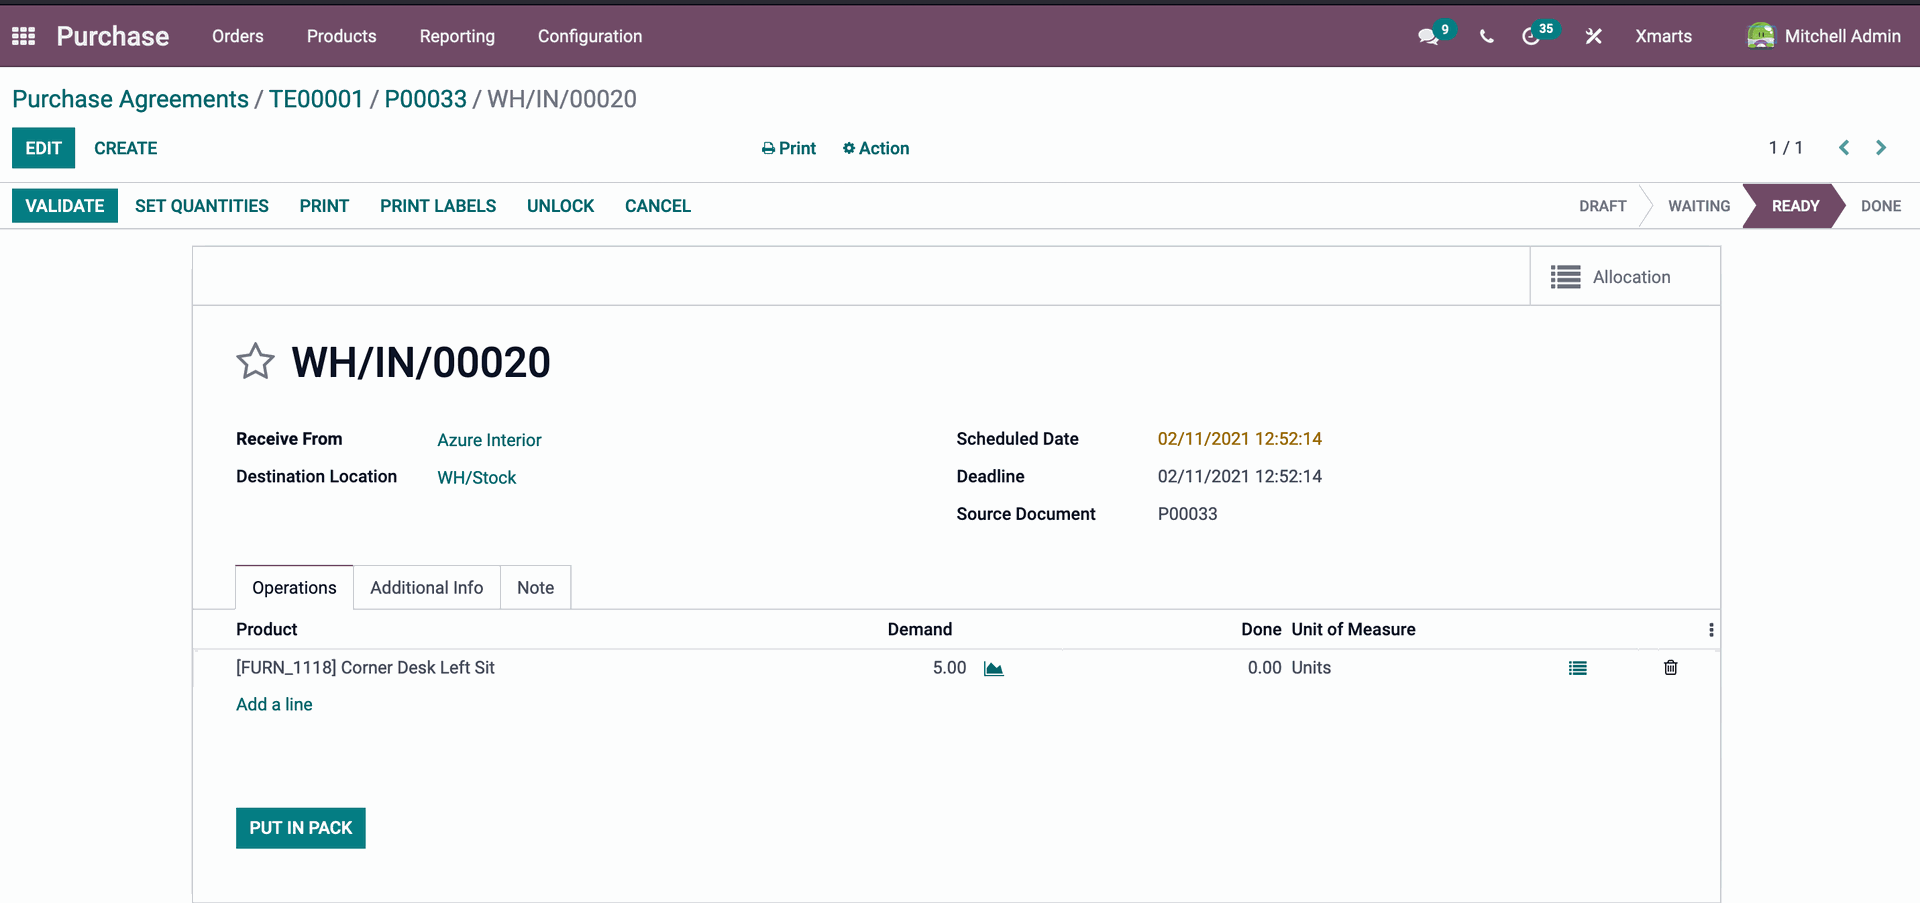Screen dimensions: 1920x903
Task: Click the CREATE button
Action: click(126, 148)
